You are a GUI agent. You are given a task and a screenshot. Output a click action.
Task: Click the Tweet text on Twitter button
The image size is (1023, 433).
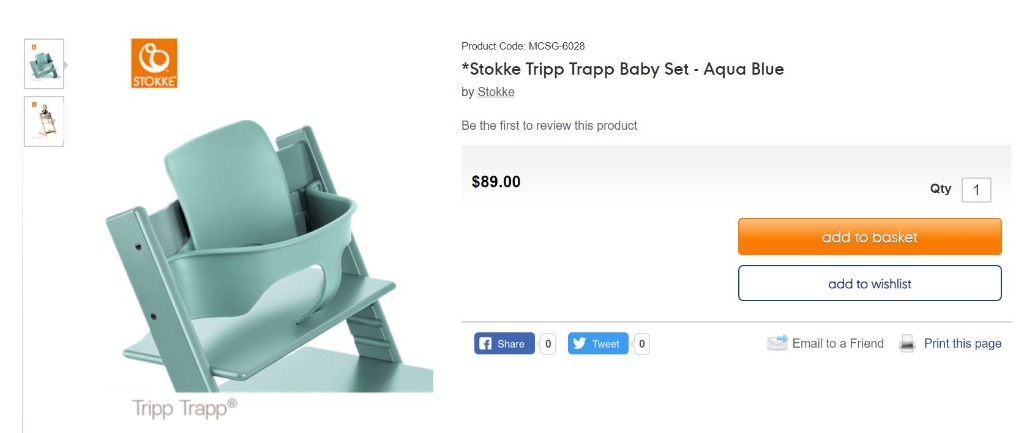tap(606, 344)
